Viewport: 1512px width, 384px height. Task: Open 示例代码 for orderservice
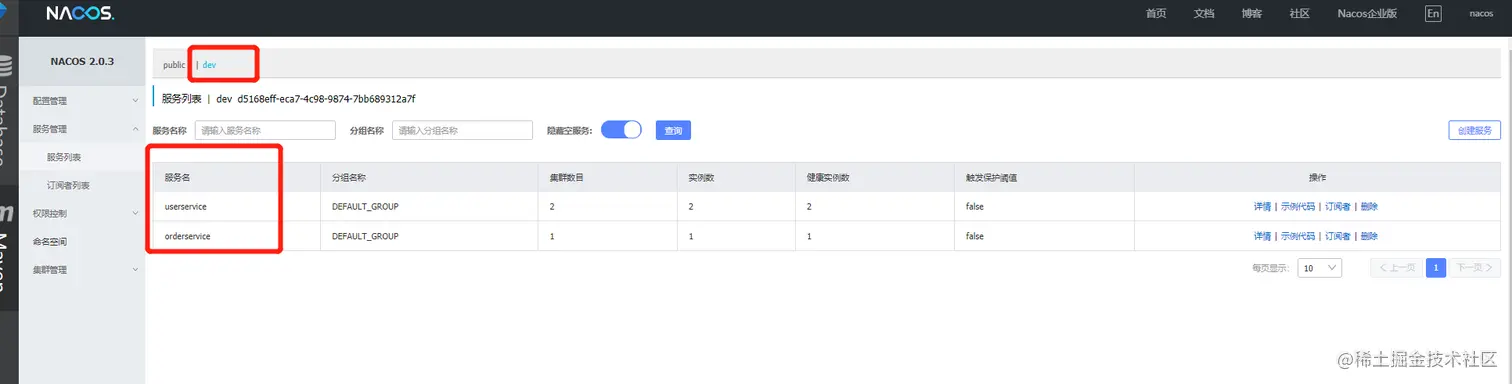point(1298,236)
